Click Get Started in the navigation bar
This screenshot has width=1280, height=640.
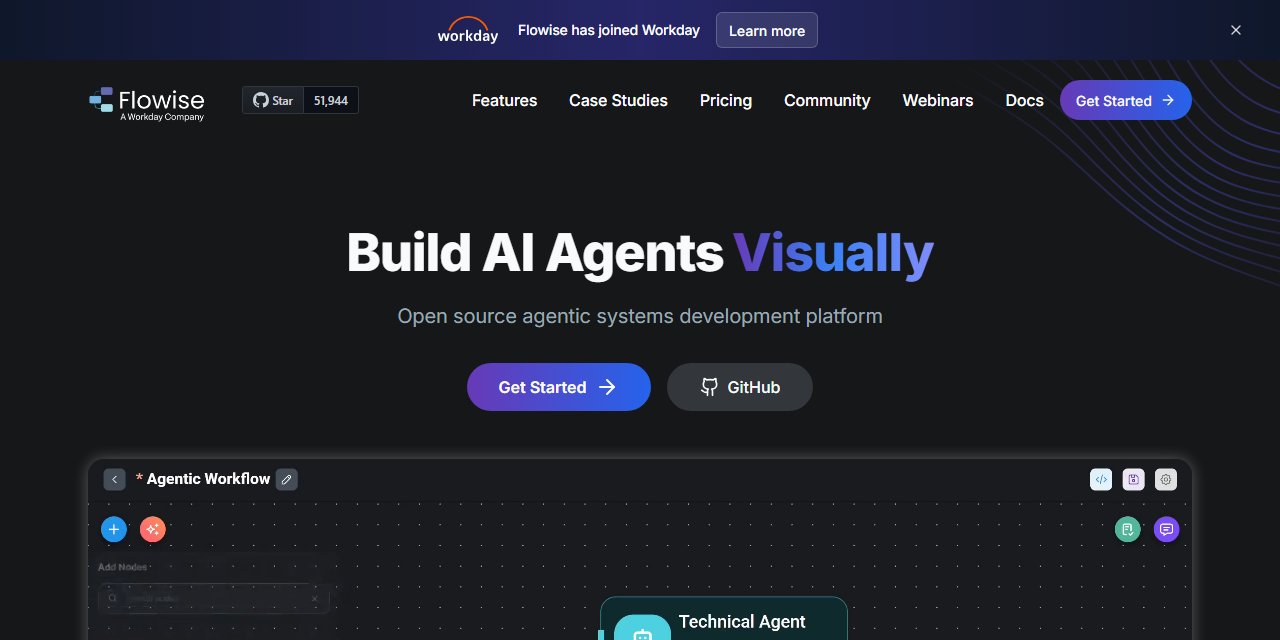1126,100
